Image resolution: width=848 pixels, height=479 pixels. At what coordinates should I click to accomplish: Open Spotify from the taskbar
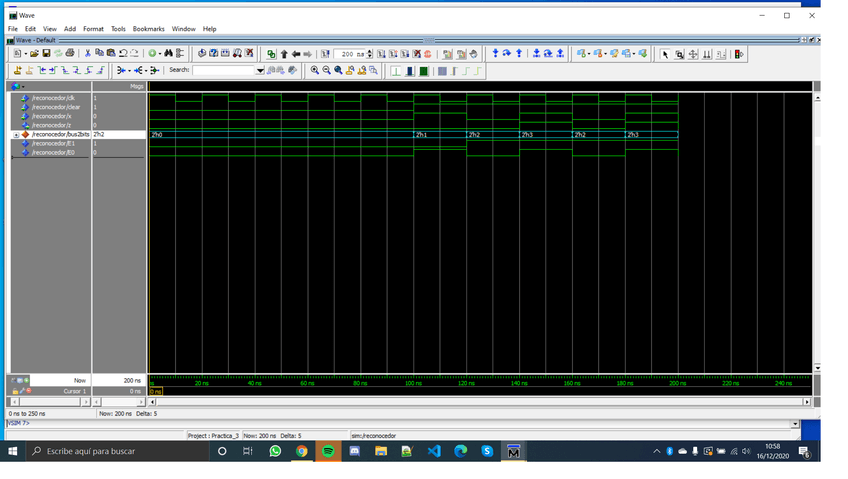328,451
